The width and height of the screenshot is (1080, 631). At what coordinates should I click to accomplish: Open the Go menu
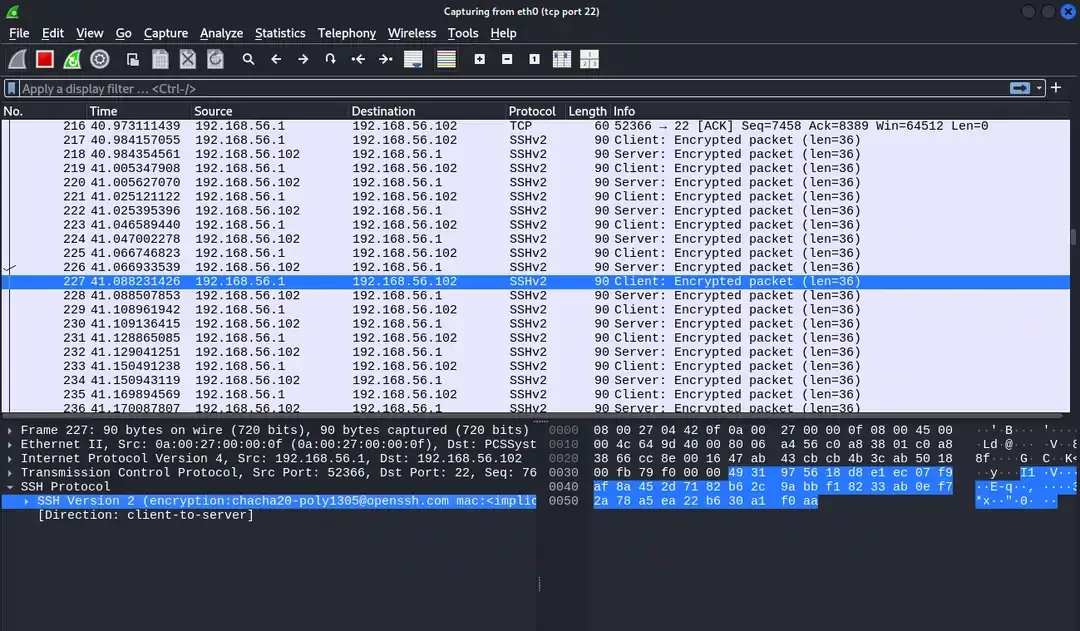coord(123,33)
